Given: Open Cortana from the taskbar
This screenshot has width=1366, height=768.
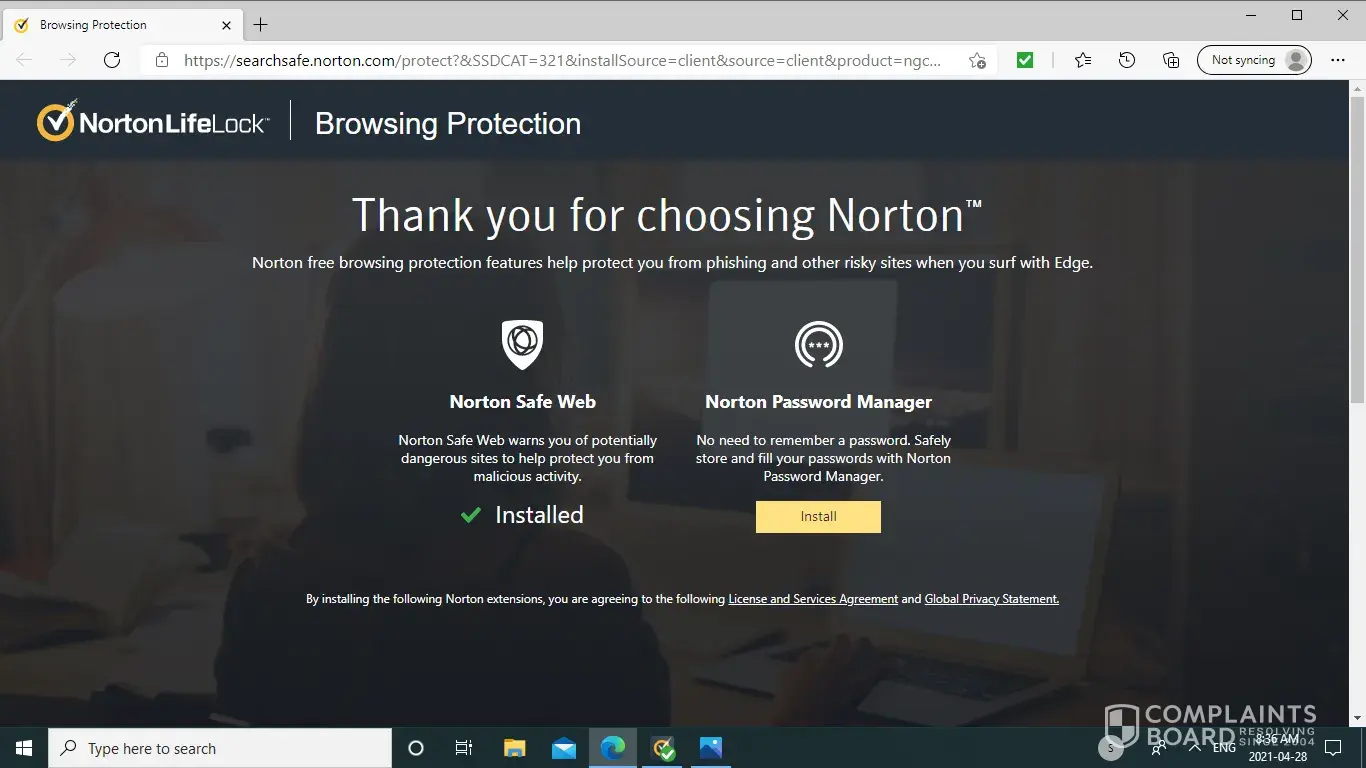Looking at the screenshot, I should tap(416, 748).
